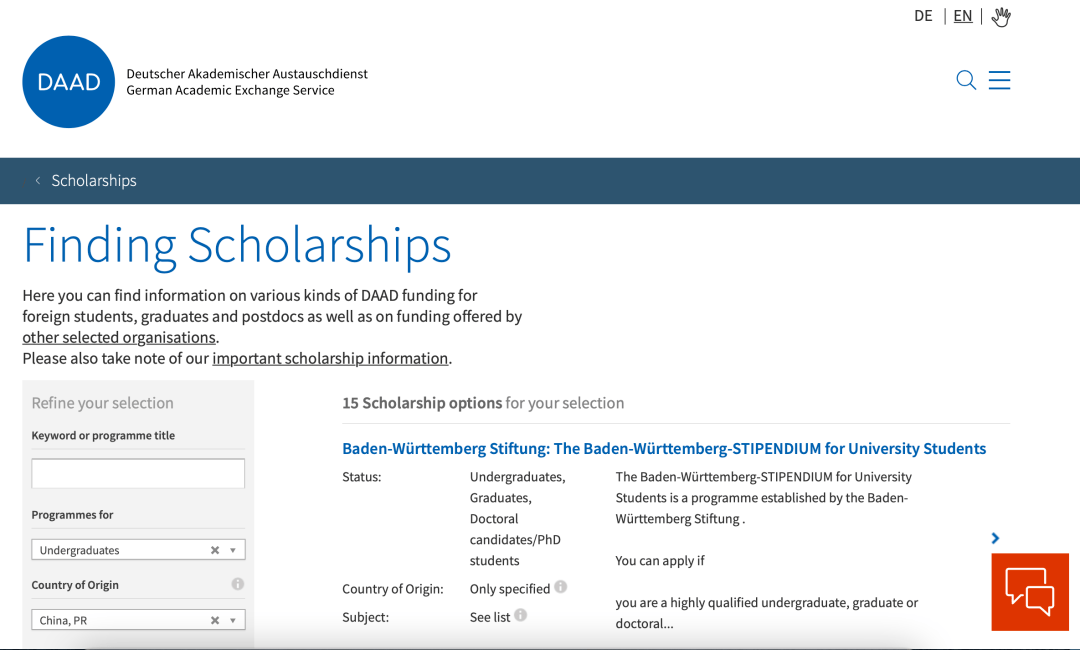Clear the Undergraduates selection with X
Screen dimensions: 1080x650
tap(215, 550)
